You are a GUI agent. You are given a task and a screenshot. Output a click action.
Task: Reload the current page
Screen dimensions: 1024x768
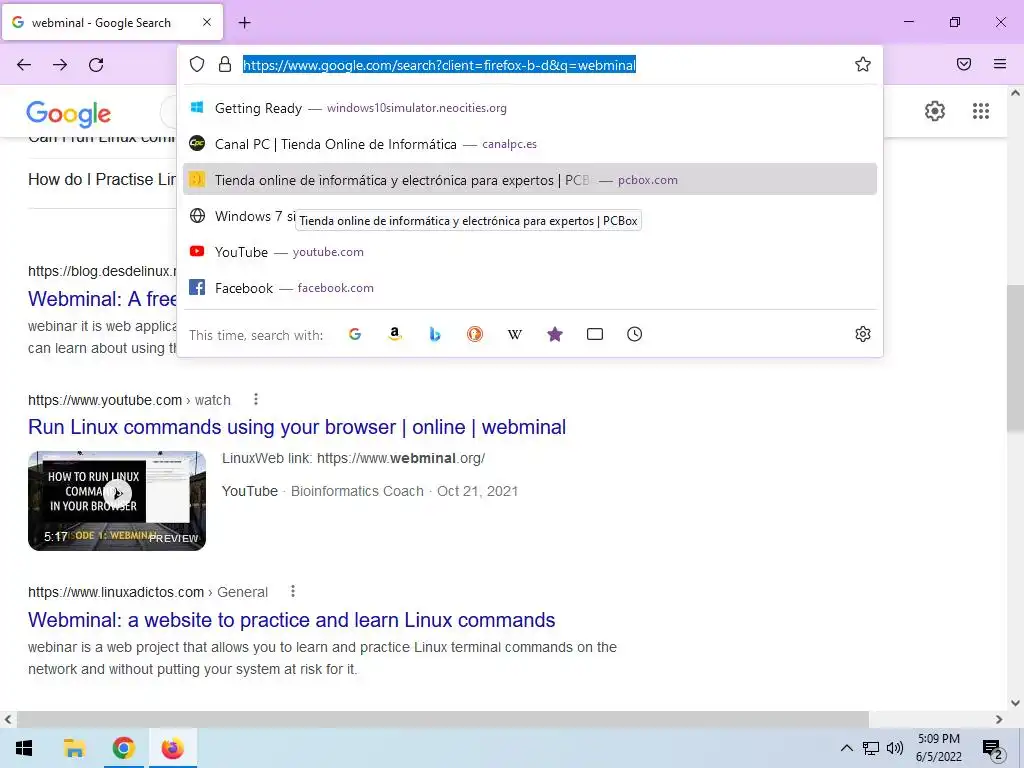[96, 65]
